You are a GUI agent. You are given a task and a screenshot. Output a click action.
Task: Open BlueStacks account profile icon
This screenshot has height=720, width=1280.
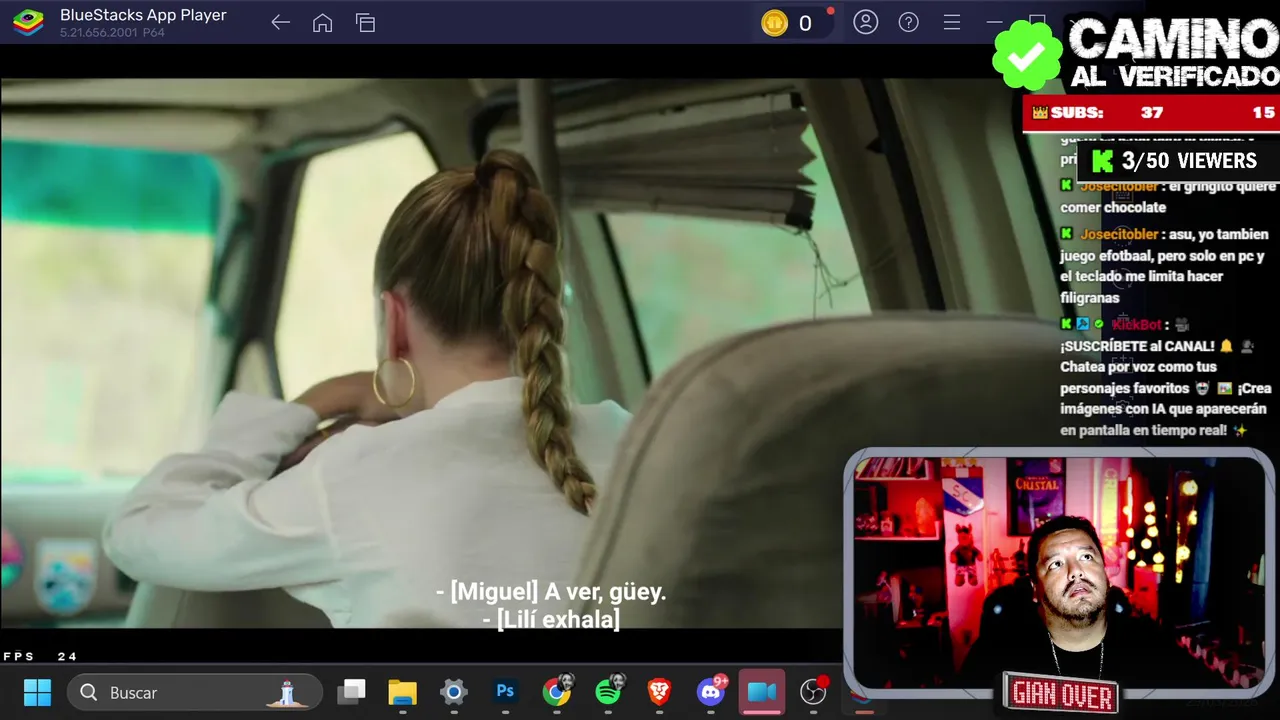[865, 22]
